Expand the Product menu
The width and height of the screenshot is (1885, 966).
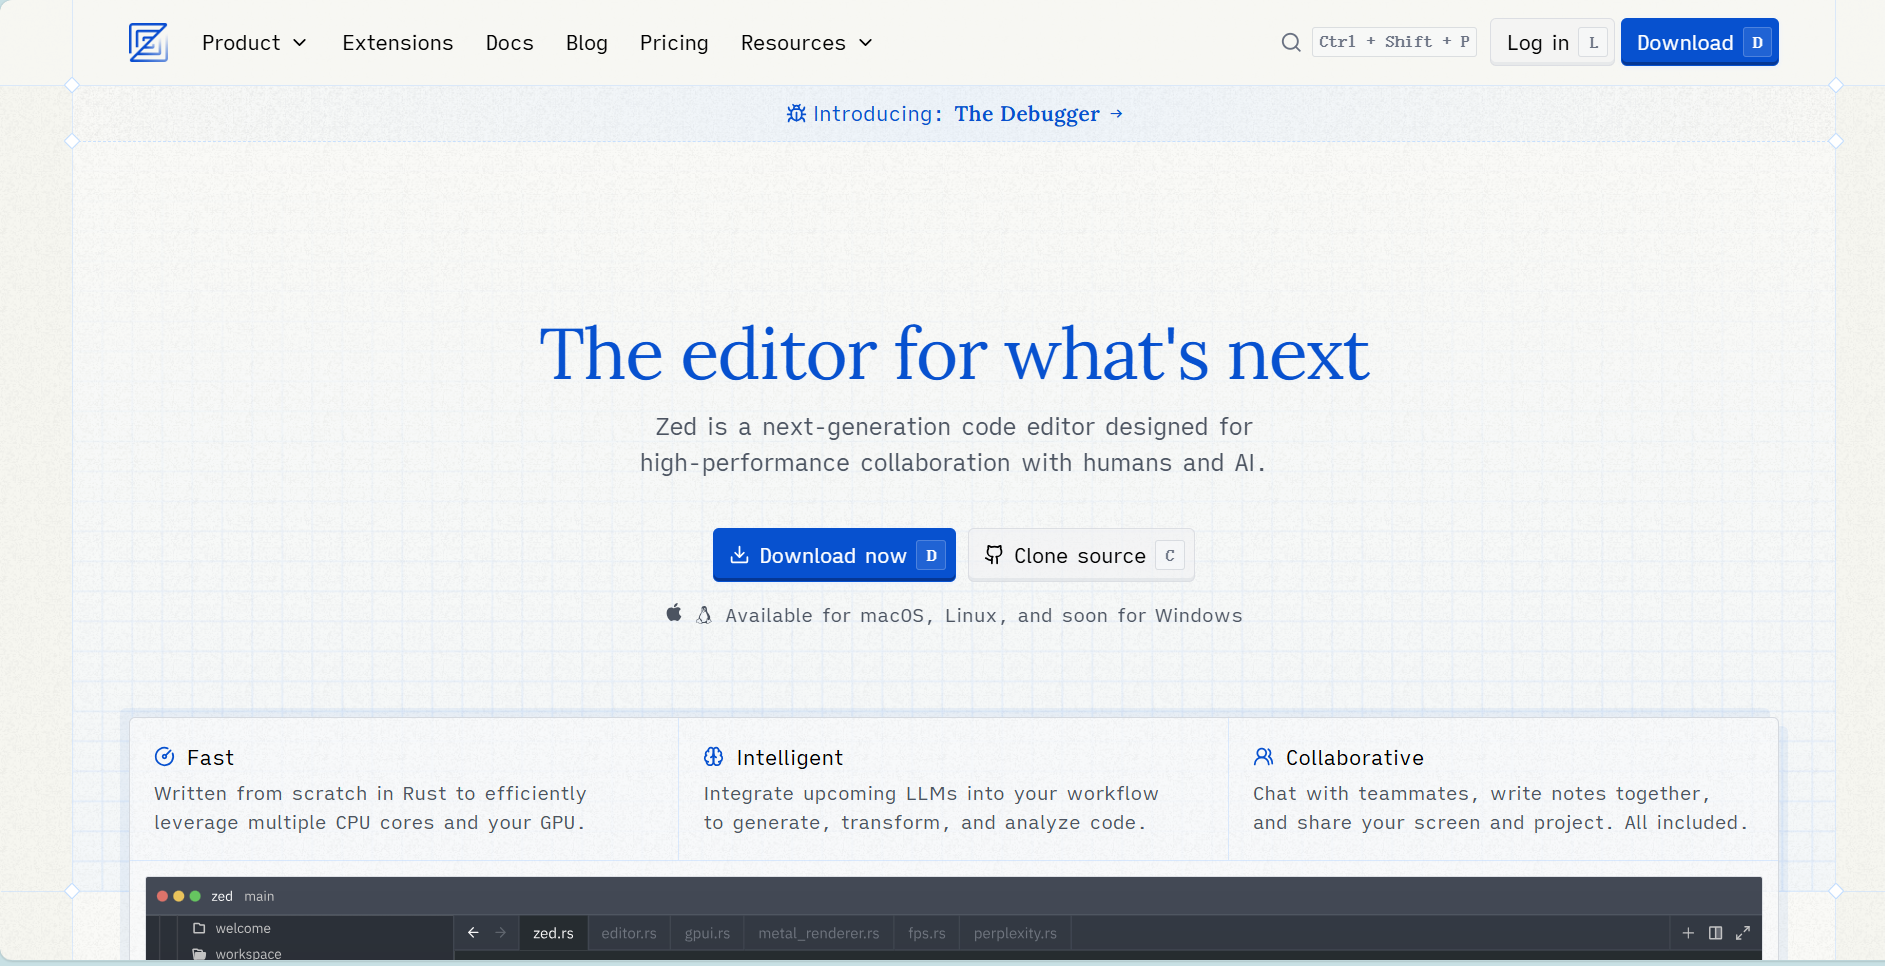tap(254, 43)
